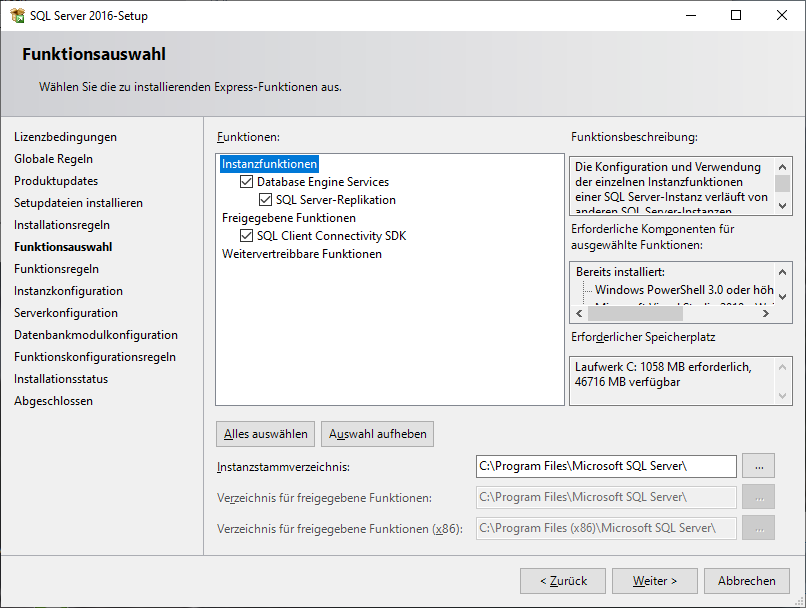806x608 pixels.
Task: Click Instanzstammverzeichnis path input field
Action: pos(606,466)
